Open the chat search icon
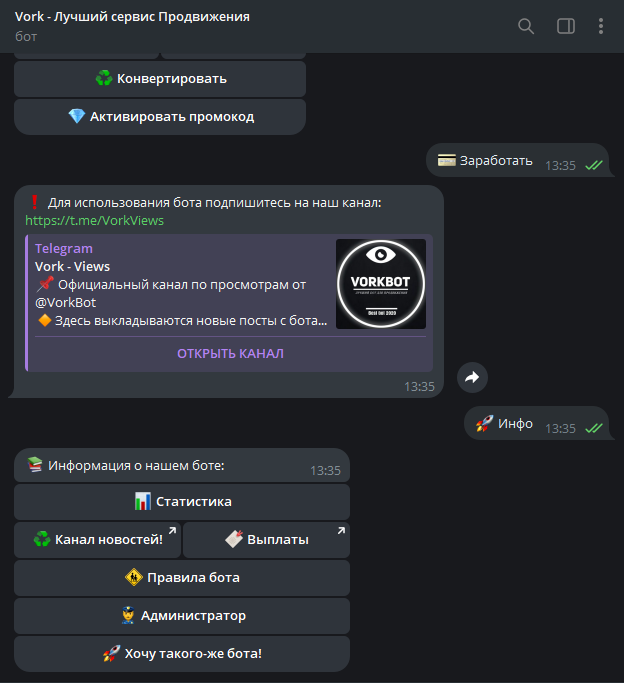Viewport: 624px width, 683px height. coord(526,26)
